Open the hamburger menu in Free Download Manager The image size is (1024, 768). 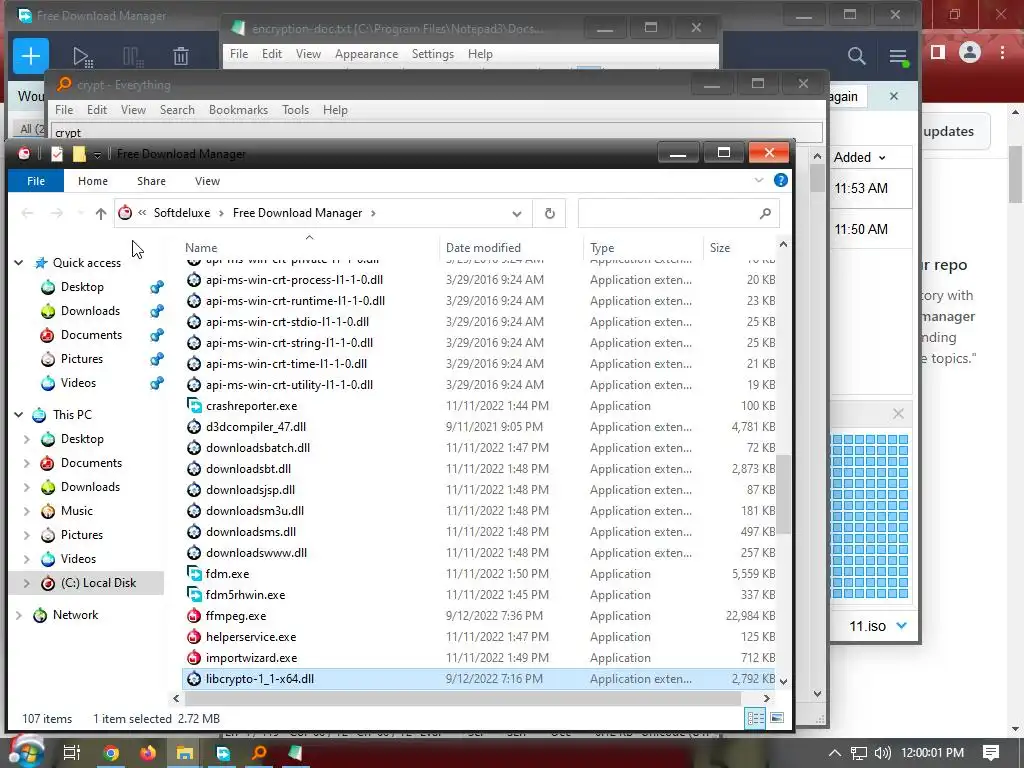(898, 57)
